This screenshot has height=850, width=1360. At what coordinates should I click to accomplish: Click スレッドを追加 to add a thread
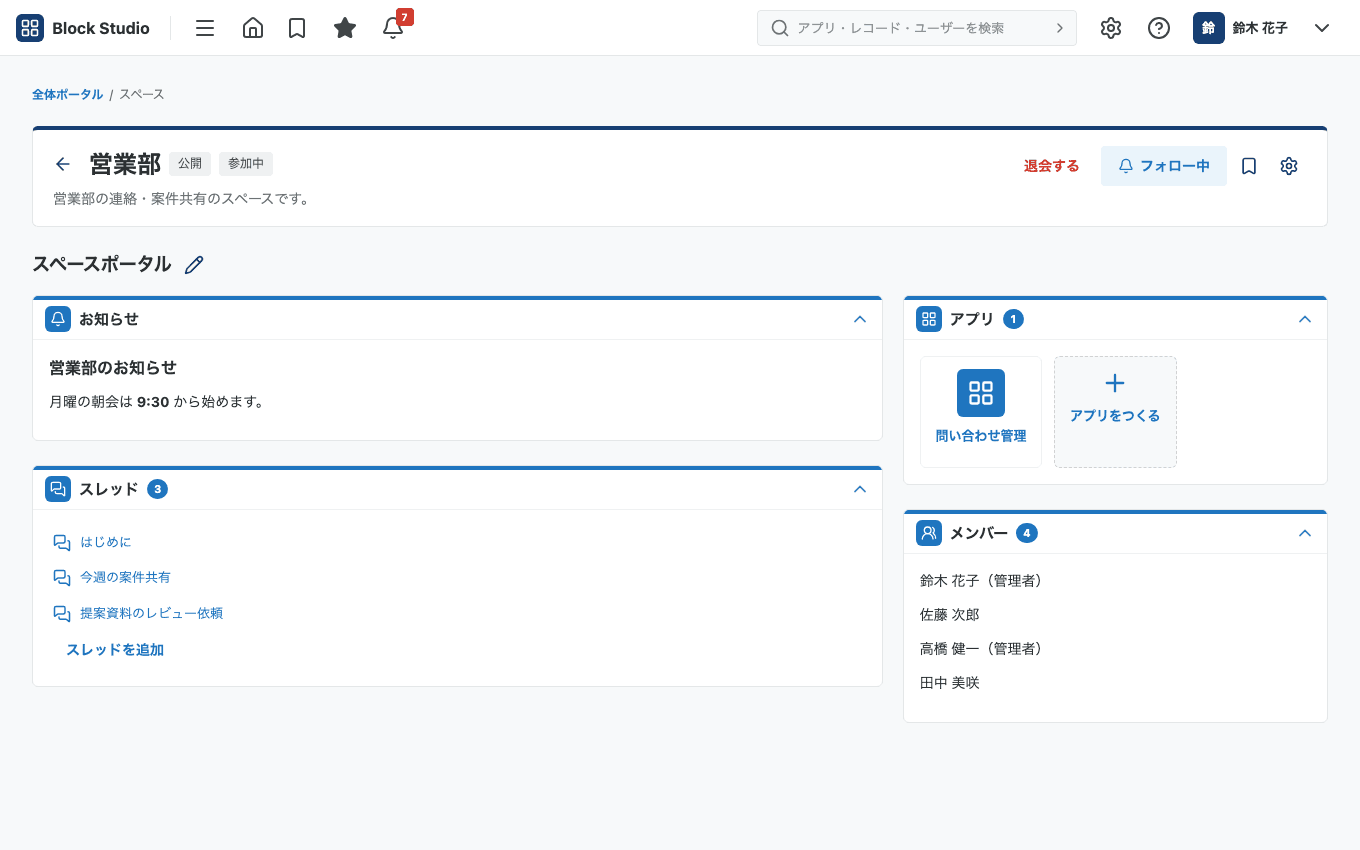(115, 650)
